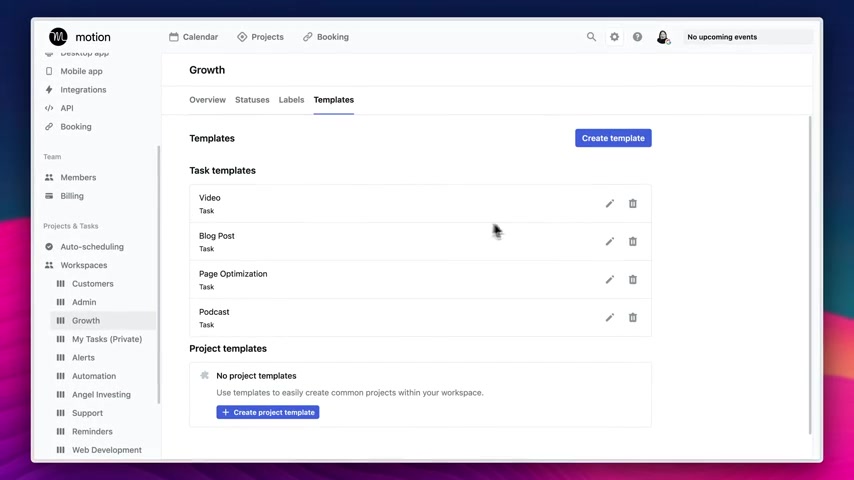The height and width of the screenshot is (480, 854).
Task: Click the sidebar vertical scrollbar
Action: tap(158, 275)
